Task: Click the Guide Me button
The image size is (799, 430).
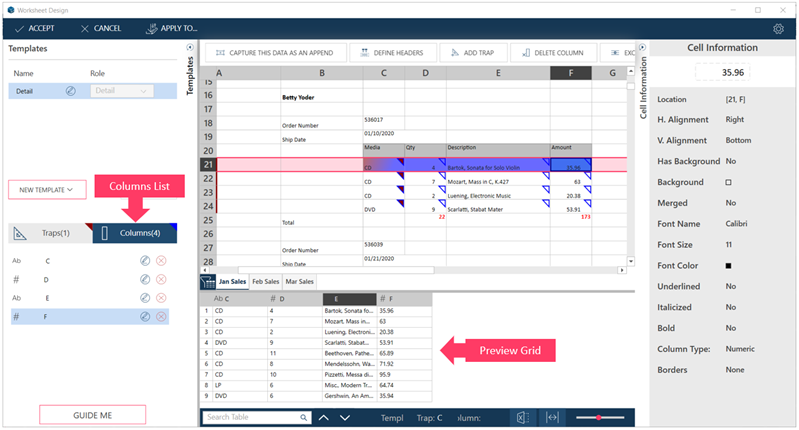Action: pyautogui.click(x=92, y=414)
